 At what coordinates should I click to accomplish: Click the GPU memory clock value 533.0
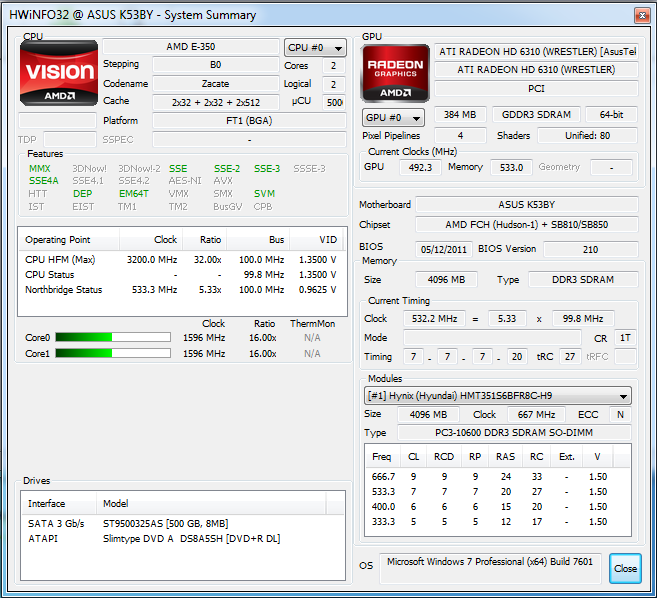(x=511, y=167)
